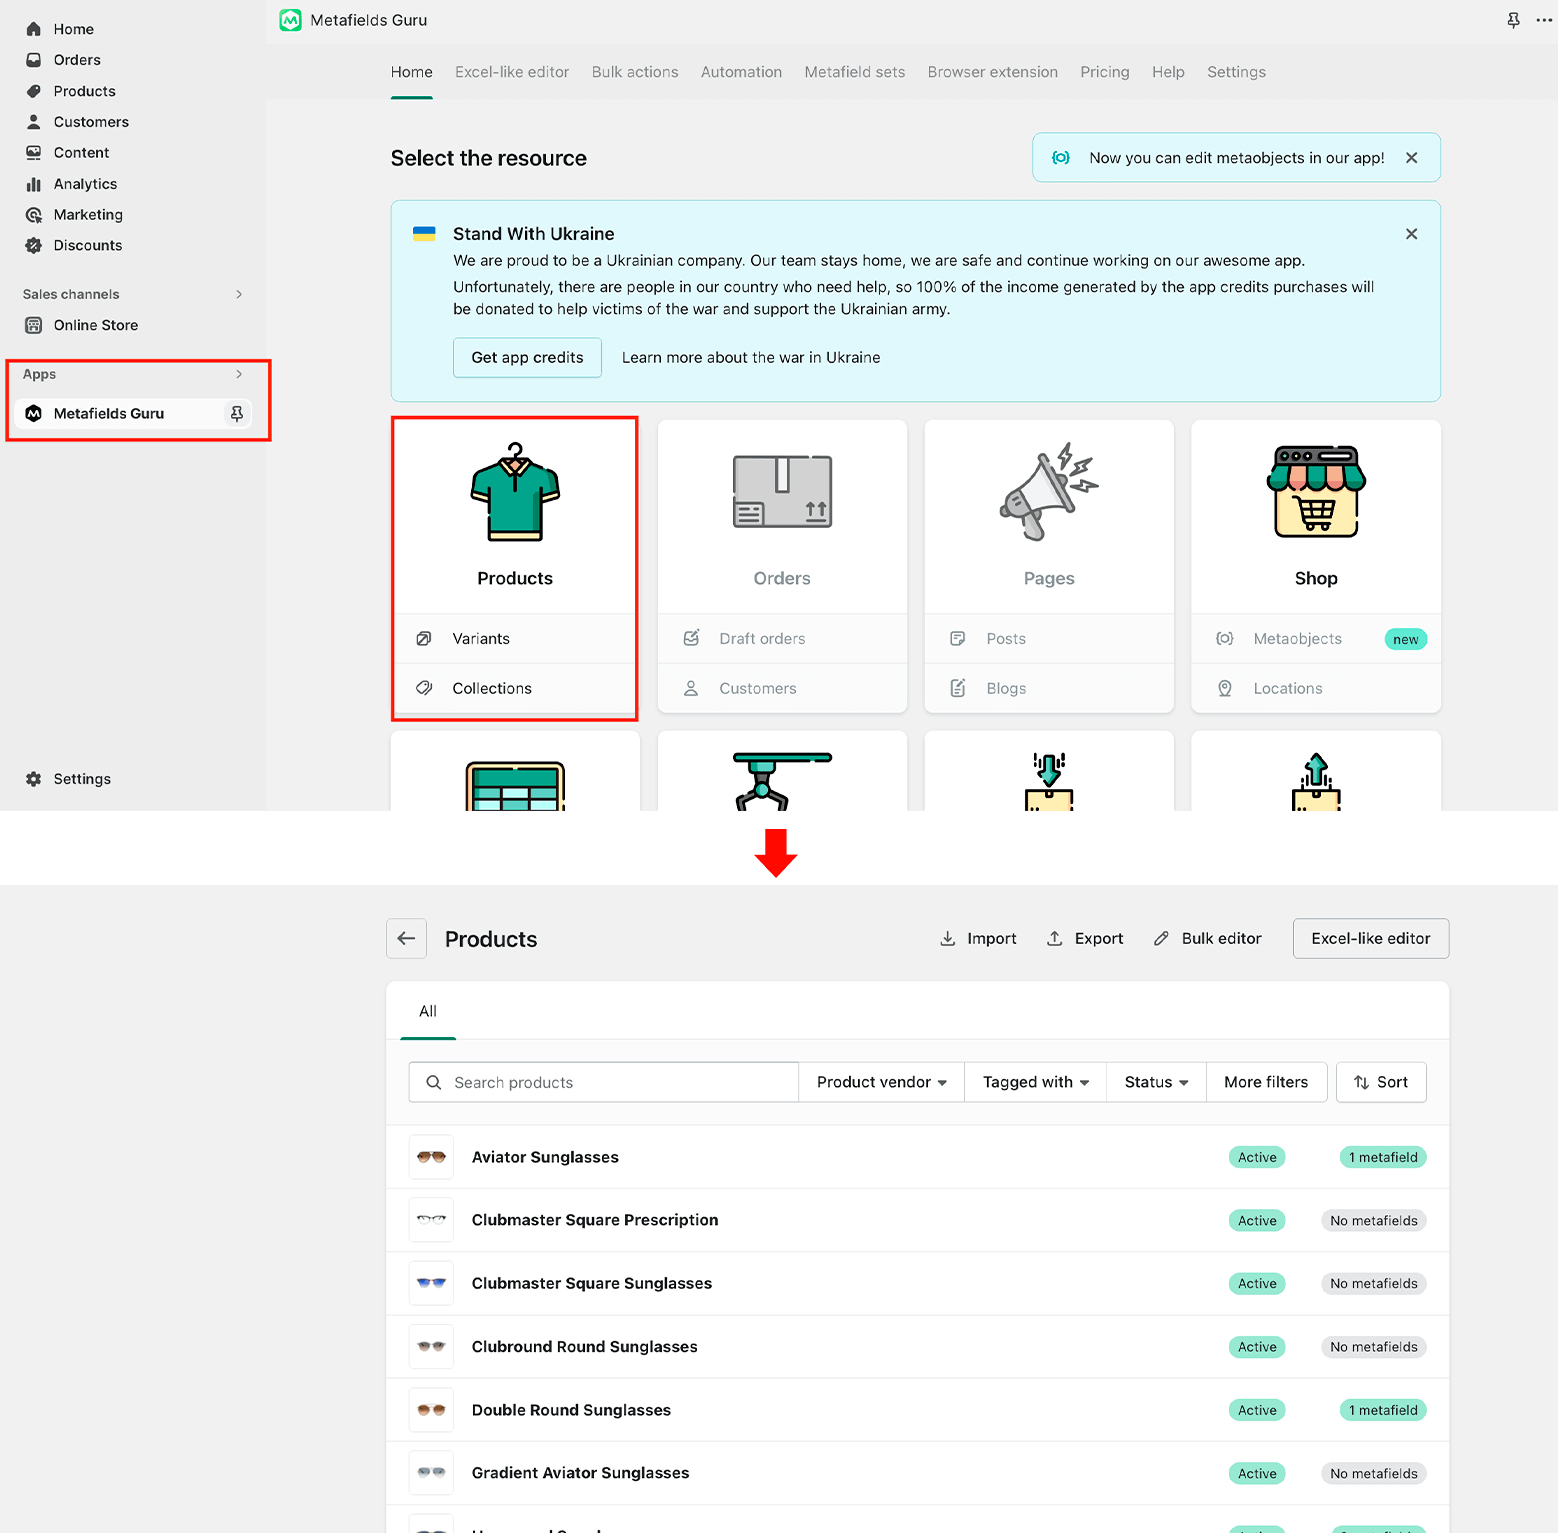The width and height of the screenshot is (1558, 1533).
Task: Open the Help tab
Action: point(1168,72)
